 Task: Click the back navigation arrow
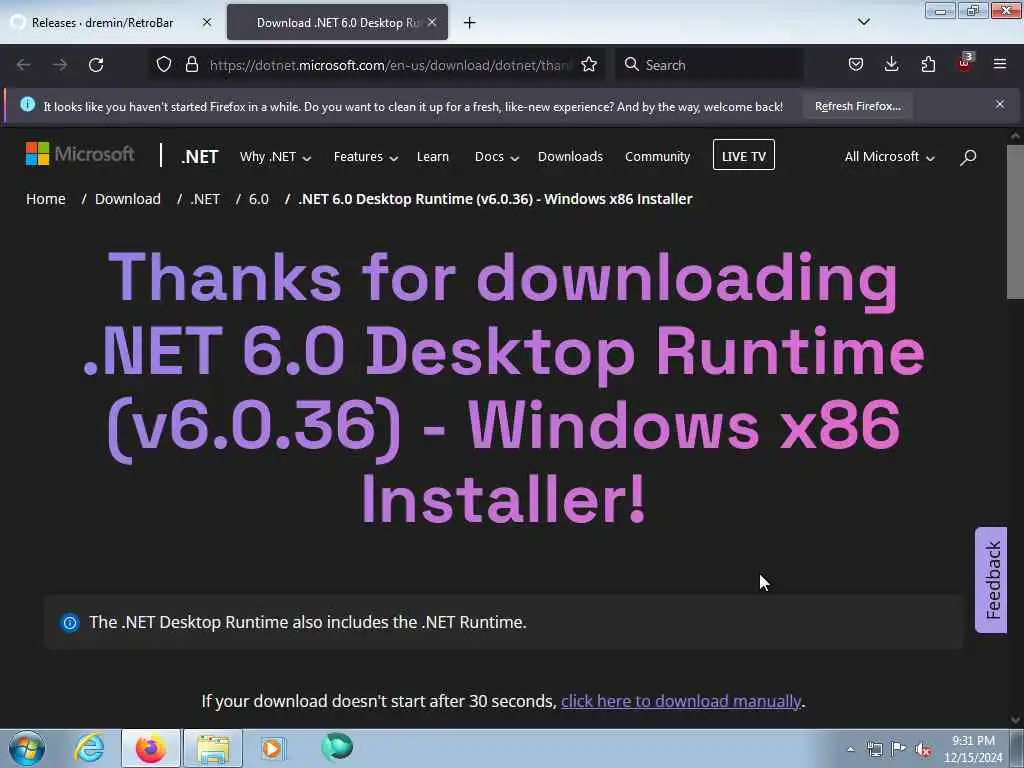click(x=24, y=65)
